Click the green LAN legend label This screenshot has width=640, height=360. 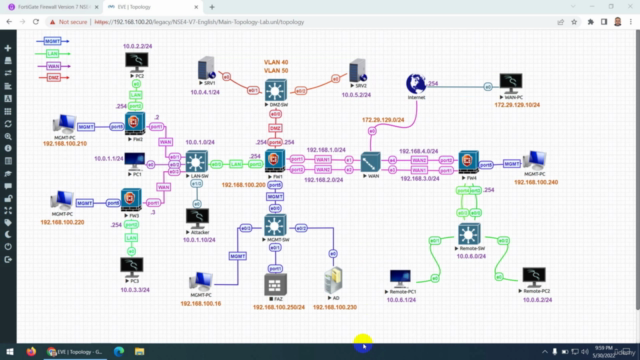pyautogui.click(x=53, y=53)
